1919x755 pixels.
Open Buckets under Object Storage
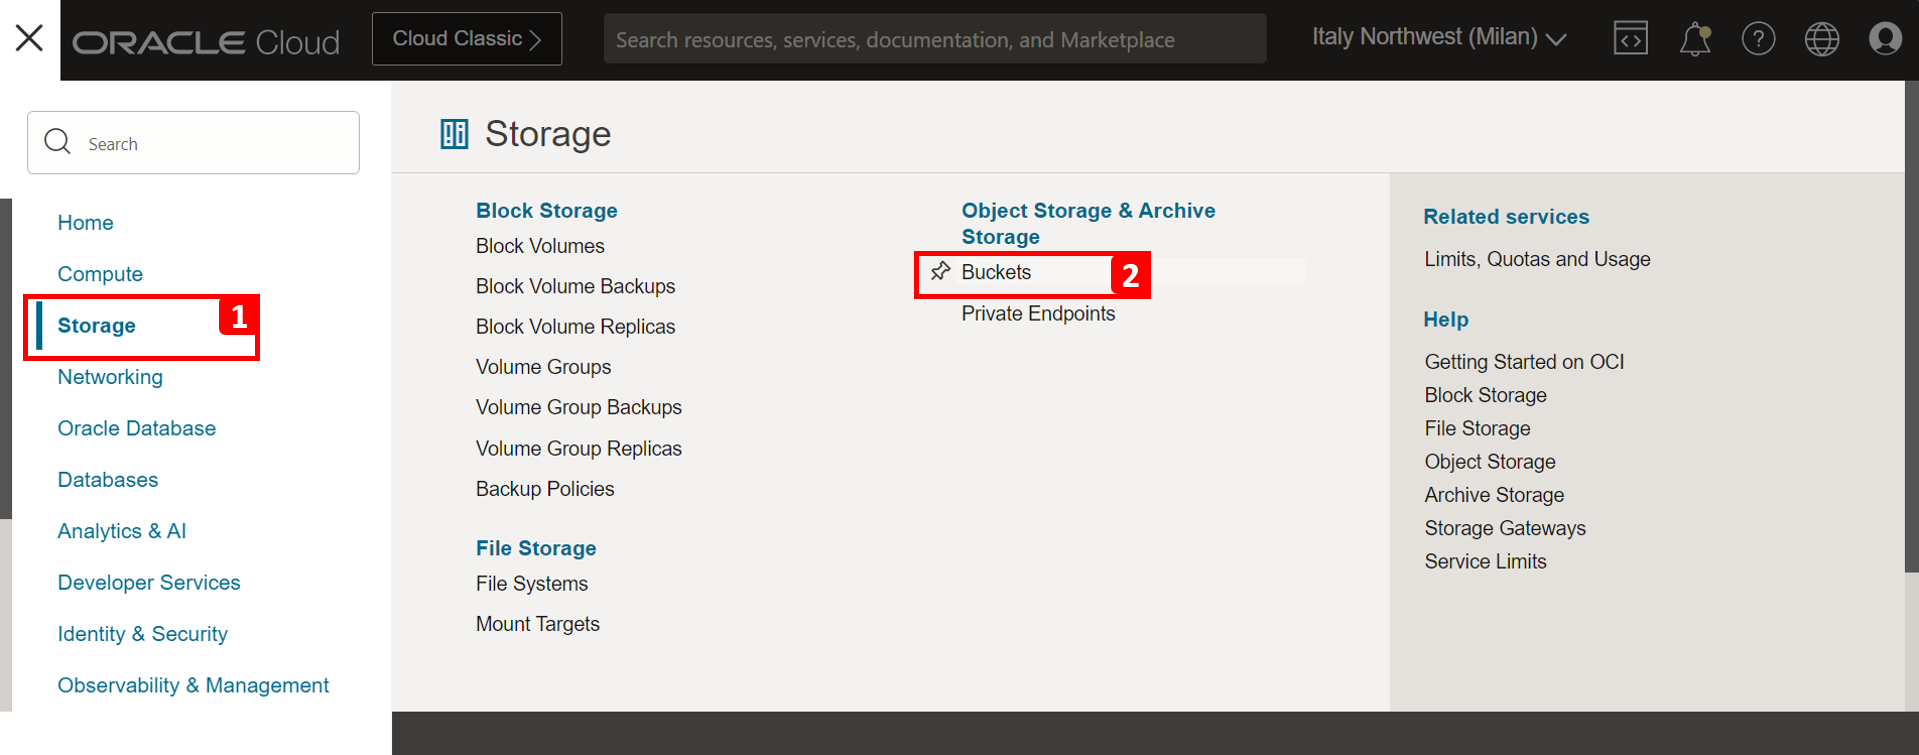pyautogui.click(x=996, y=272)
